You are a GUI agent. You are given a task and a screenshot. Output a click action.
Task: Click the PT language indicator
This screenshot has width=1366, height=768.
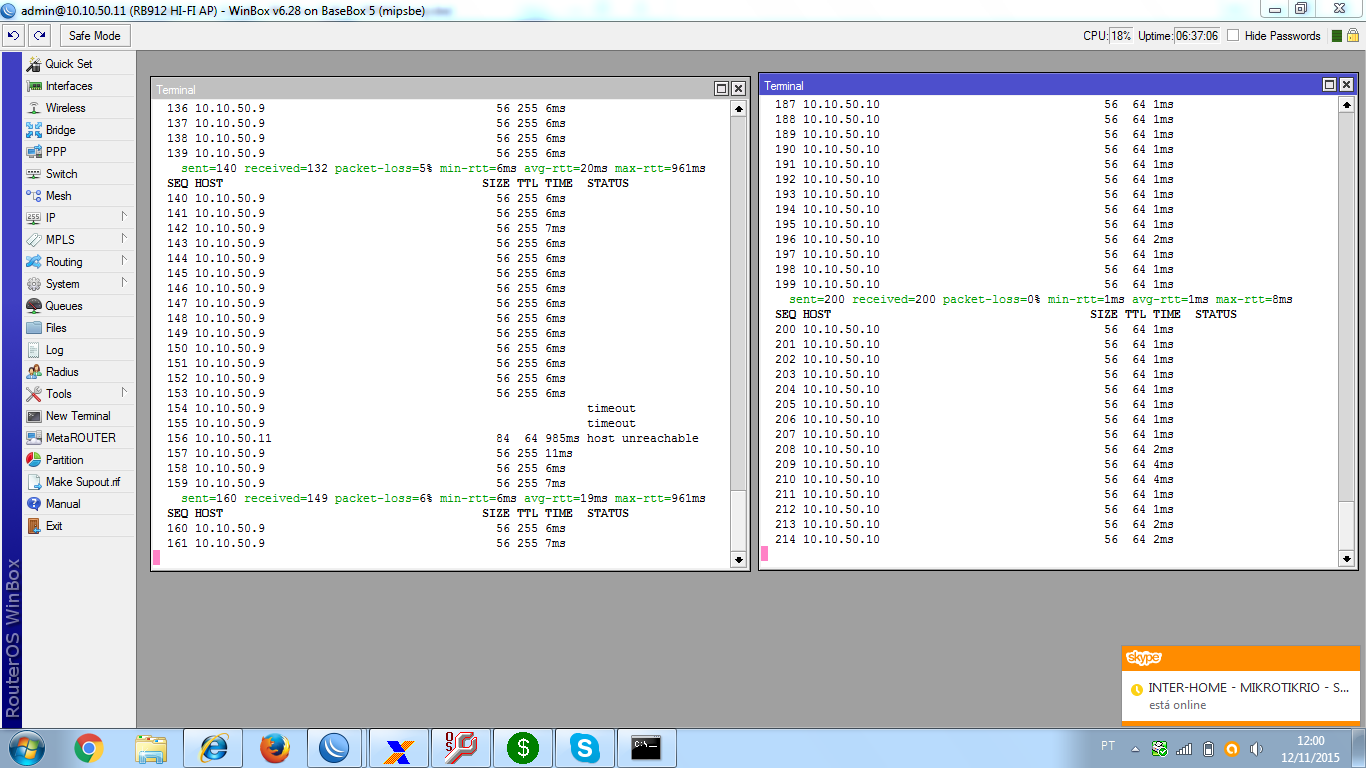(1107, 746)
